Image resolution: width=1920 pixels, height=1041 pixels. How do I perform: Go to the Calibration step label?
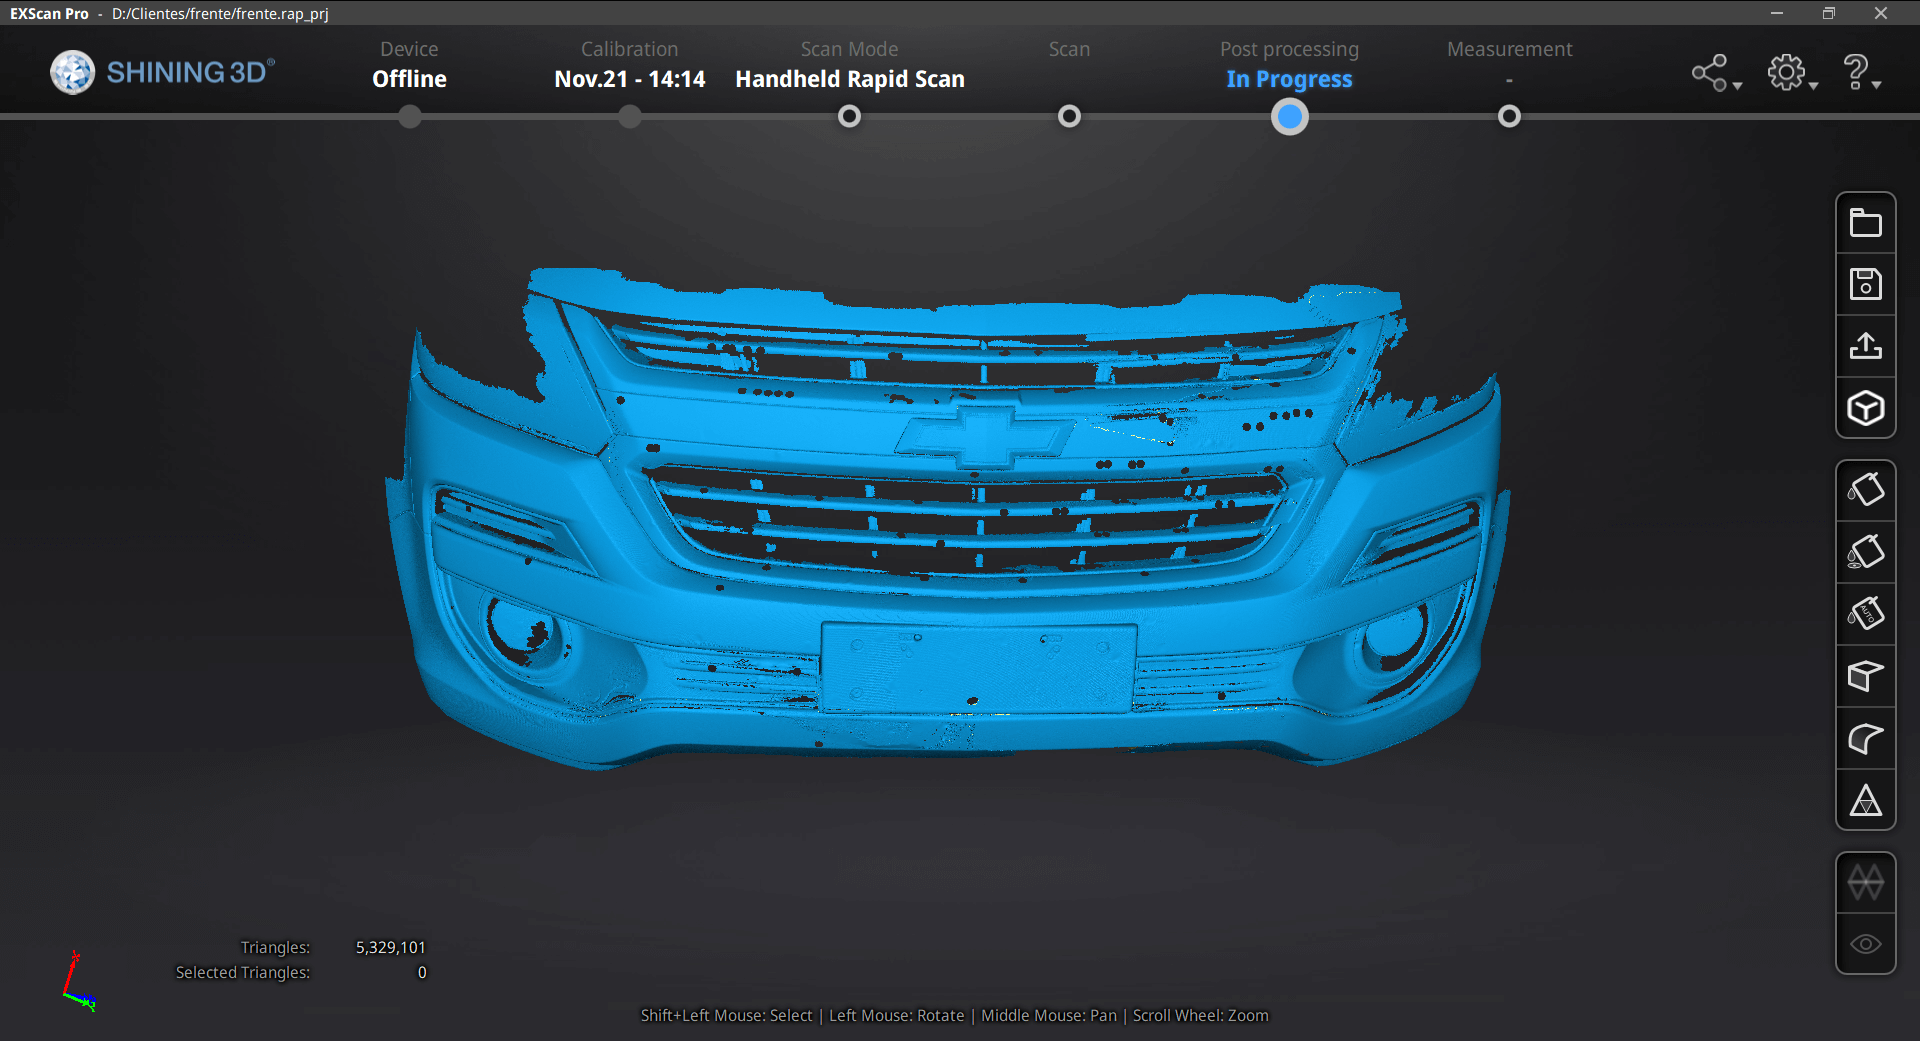click(629, 49)
